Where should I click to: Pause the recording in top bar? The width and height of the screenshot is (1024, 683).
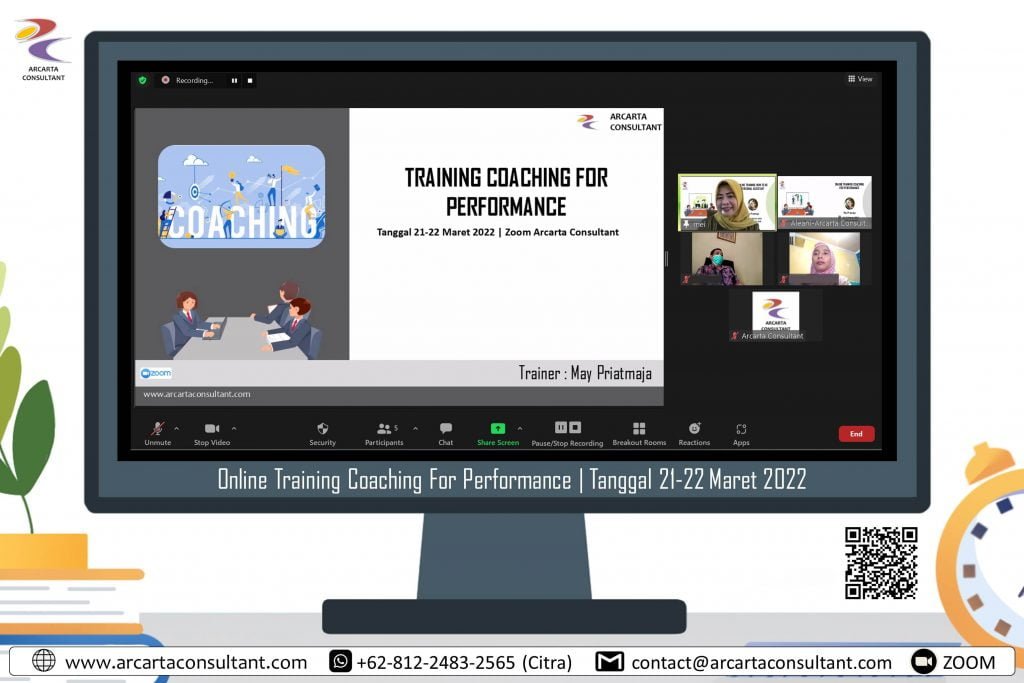coord(235,80)
